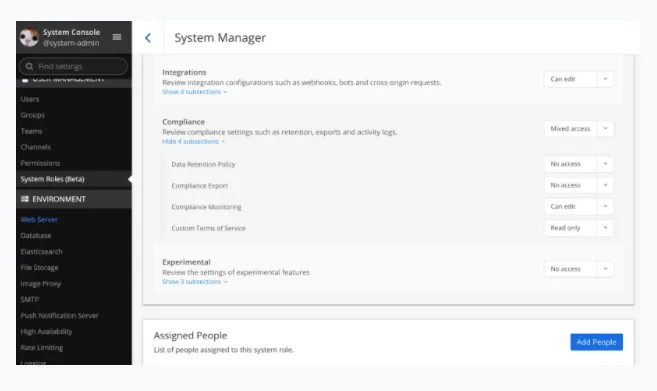Open the hamburger menu in System Console header

click(x=117, y=37)
